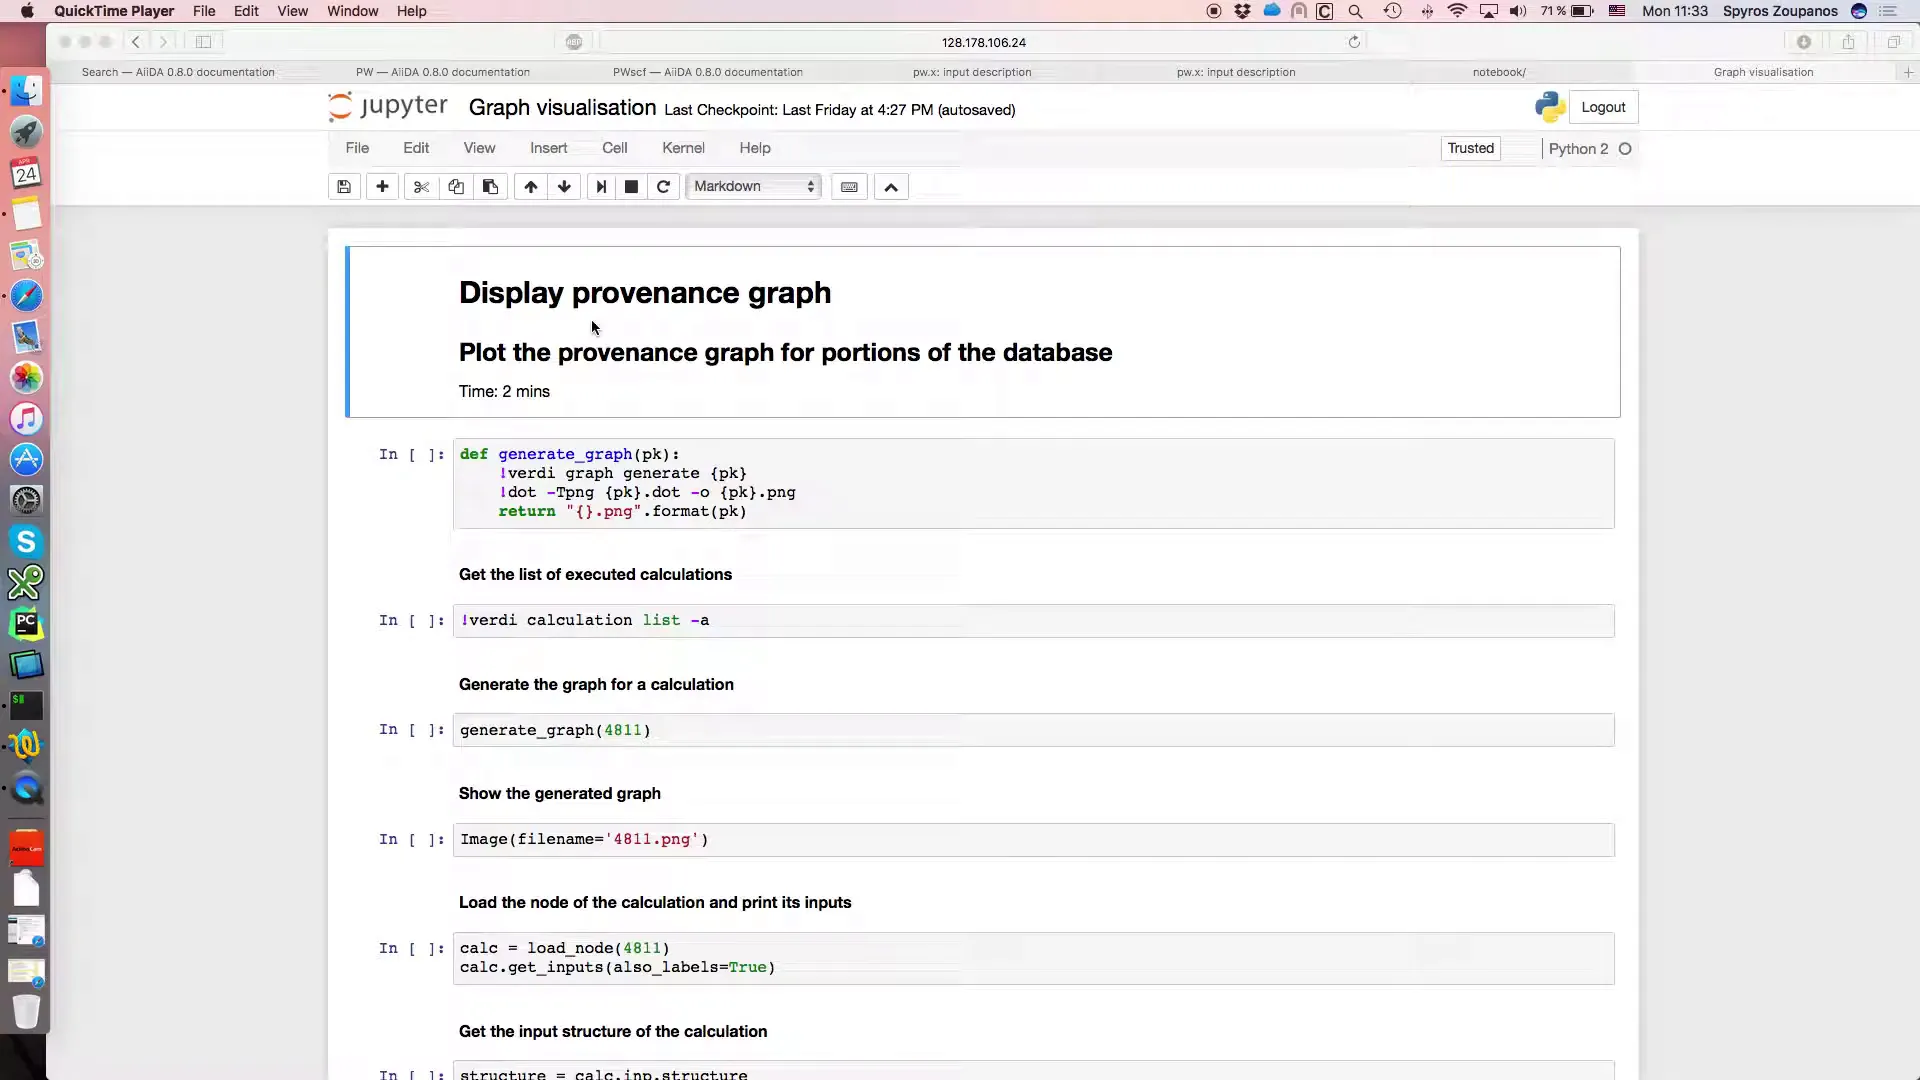Click the Jupyter notebook logo icon
The height and width of the screenshot is (1080, 1920).
coord(342,107)
